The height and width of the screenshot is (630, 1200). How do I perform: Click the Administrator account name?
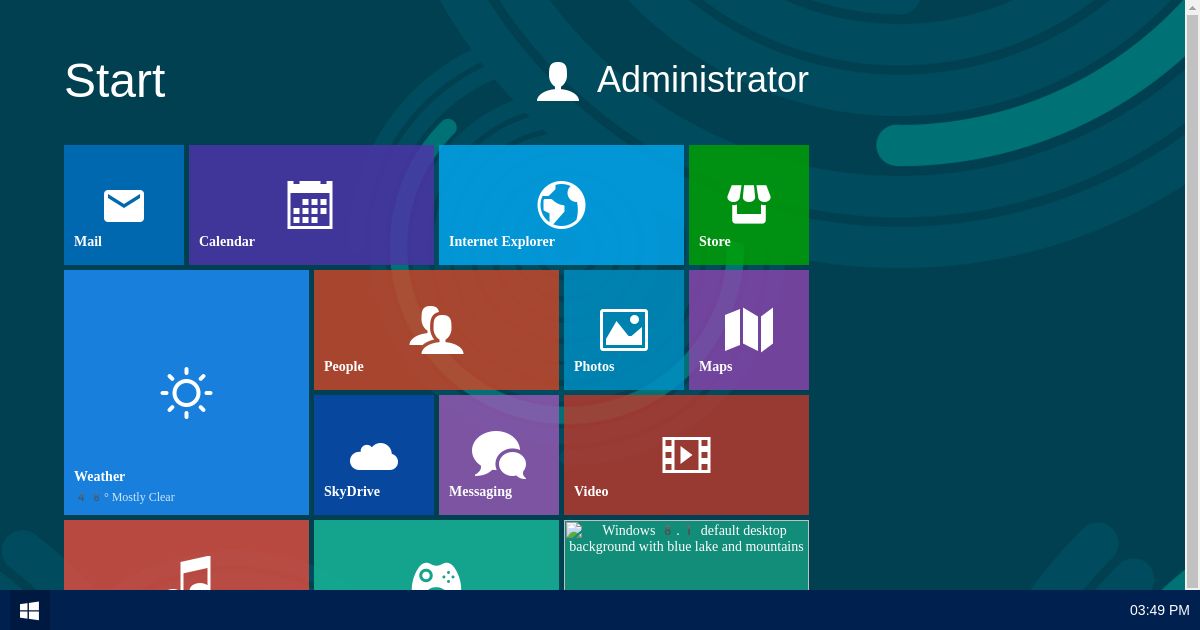point(702,80)
